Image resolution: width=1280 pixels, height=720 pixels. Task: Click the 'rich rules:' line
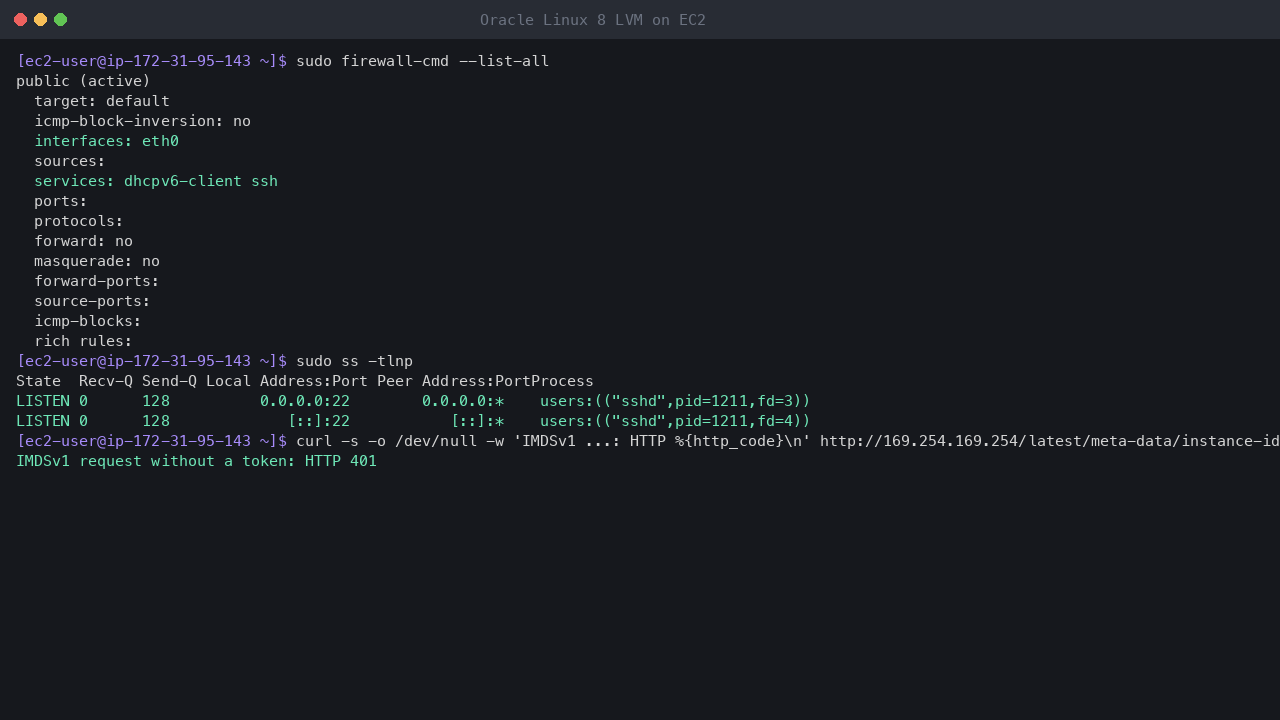click(x=83, y=341)
